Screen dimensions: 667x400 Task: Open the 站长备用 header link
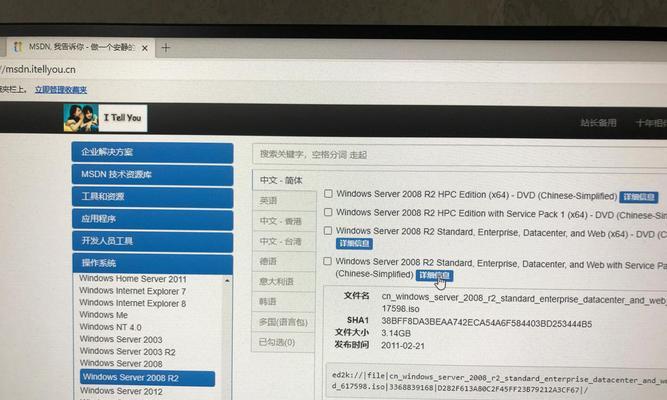point(598,123)
